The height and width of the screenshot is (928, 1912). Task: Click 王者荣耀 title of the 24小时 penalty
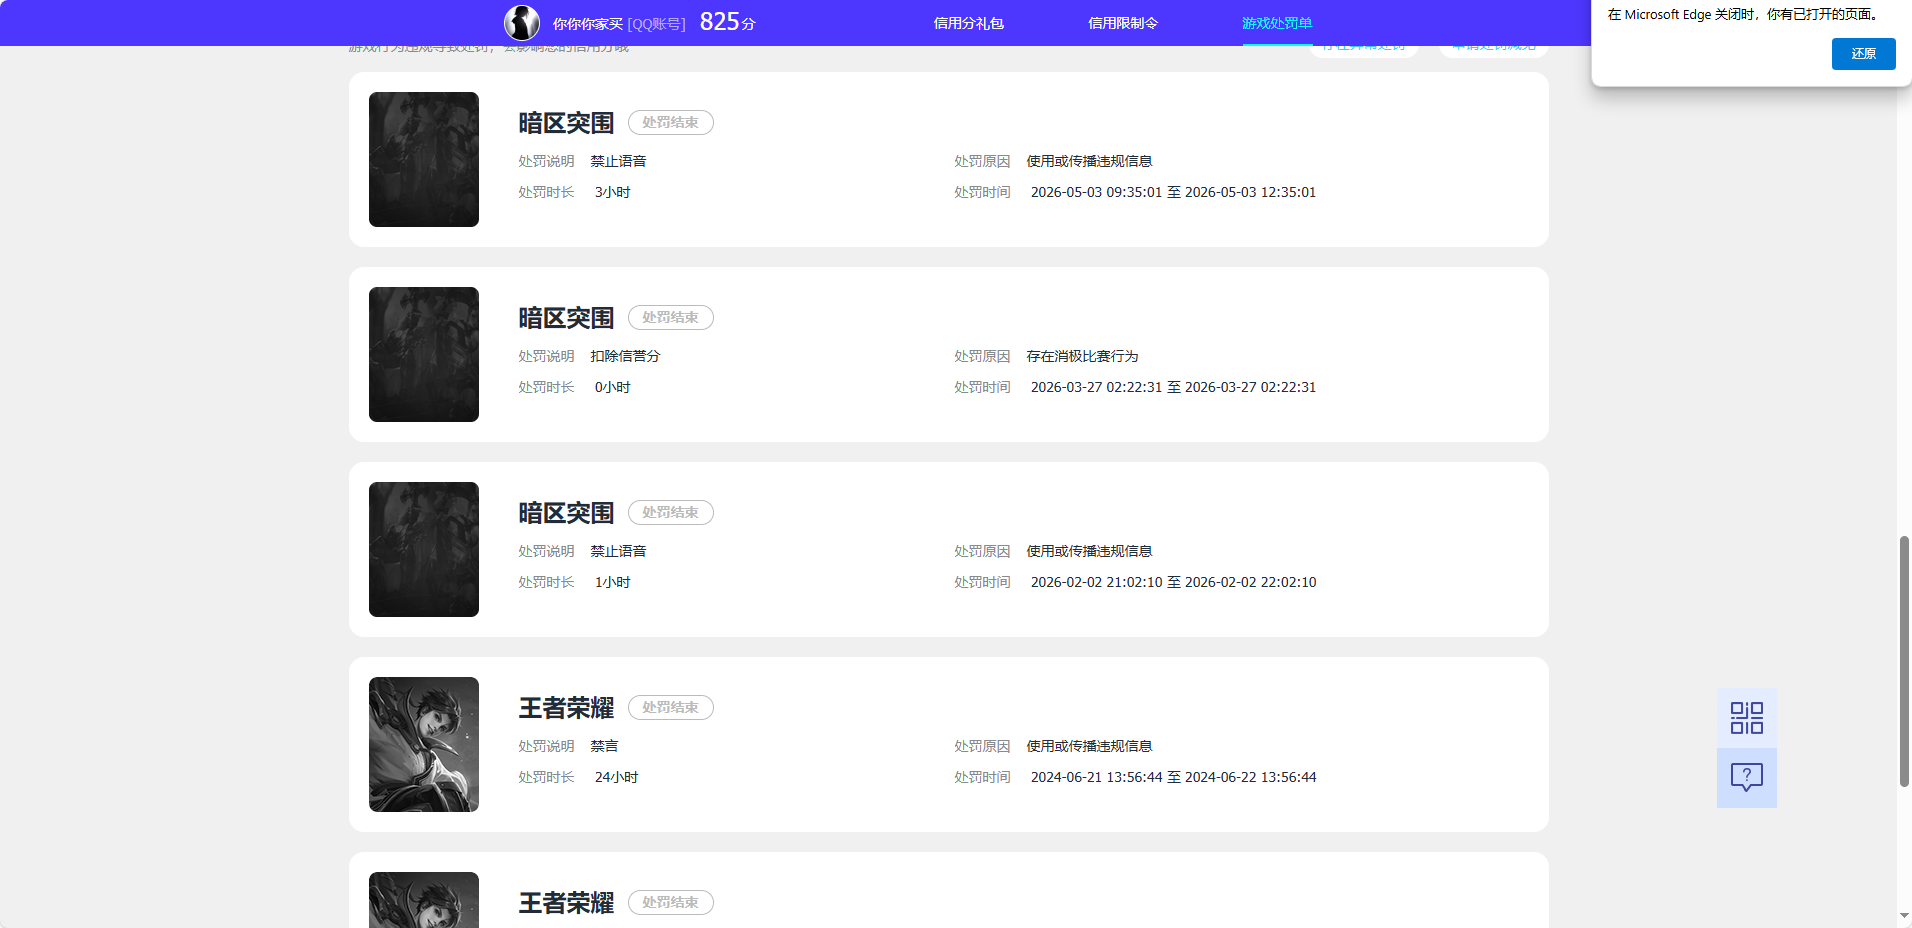click(x=566, y=708)
